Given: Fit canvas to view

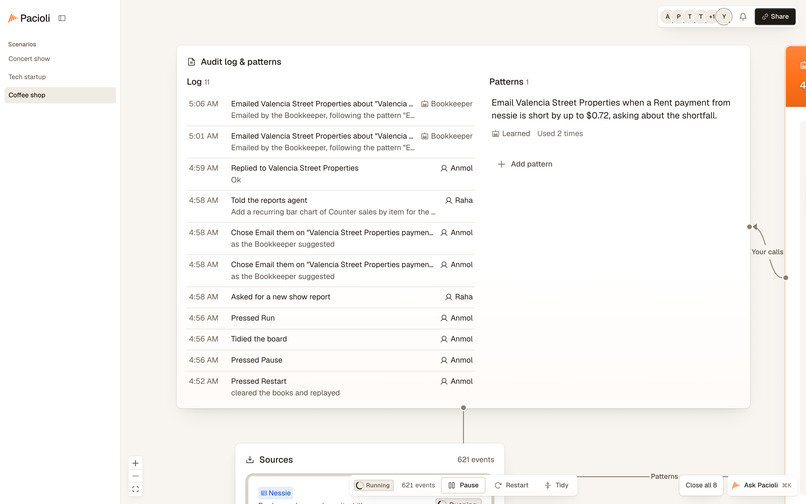Looking at the screenshot, I should [x=135, y=489].
